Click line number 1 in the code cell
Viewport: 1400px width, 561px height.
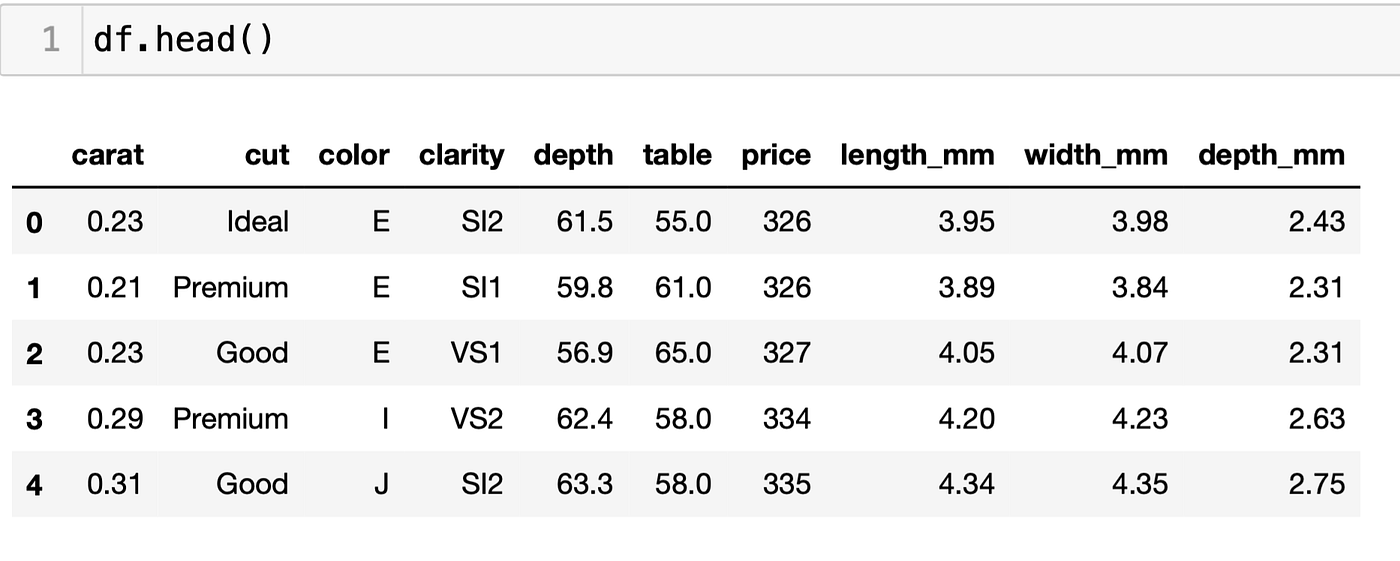point(50,40)
